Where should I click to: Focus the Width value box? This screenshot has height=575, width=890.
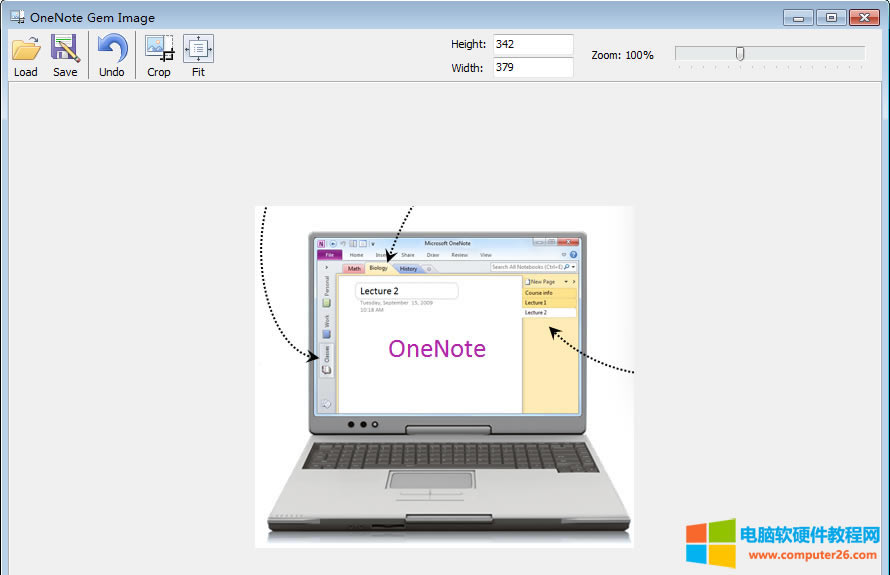click(x=532, y=68)
